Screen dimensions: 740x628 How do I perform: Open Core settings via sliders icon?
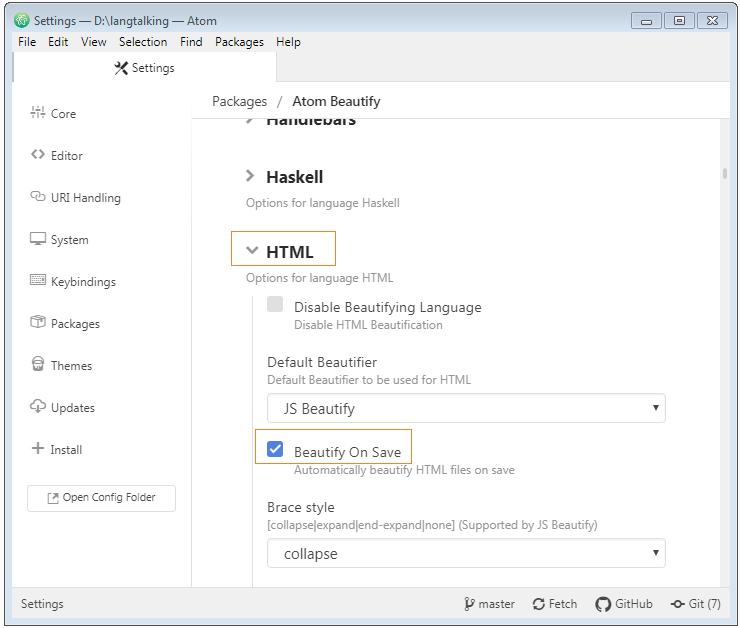point(38,112)
